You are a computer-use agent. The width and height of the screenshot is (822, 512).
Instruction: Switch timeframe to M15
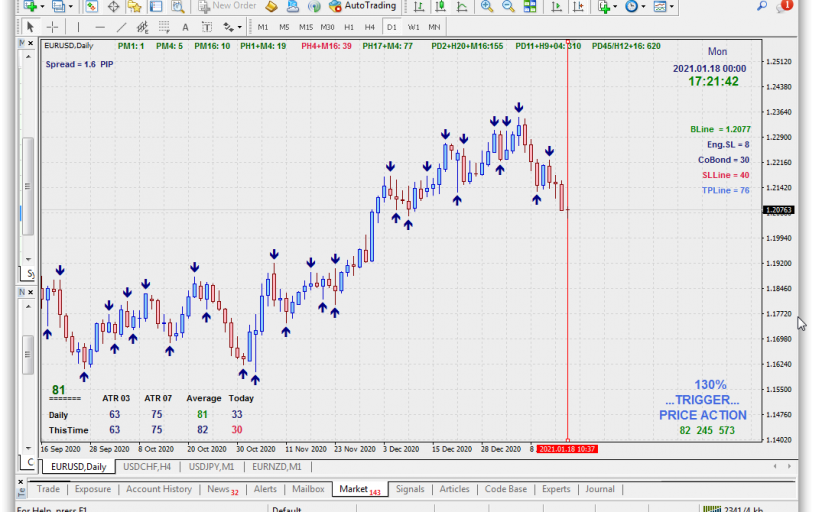306,27
